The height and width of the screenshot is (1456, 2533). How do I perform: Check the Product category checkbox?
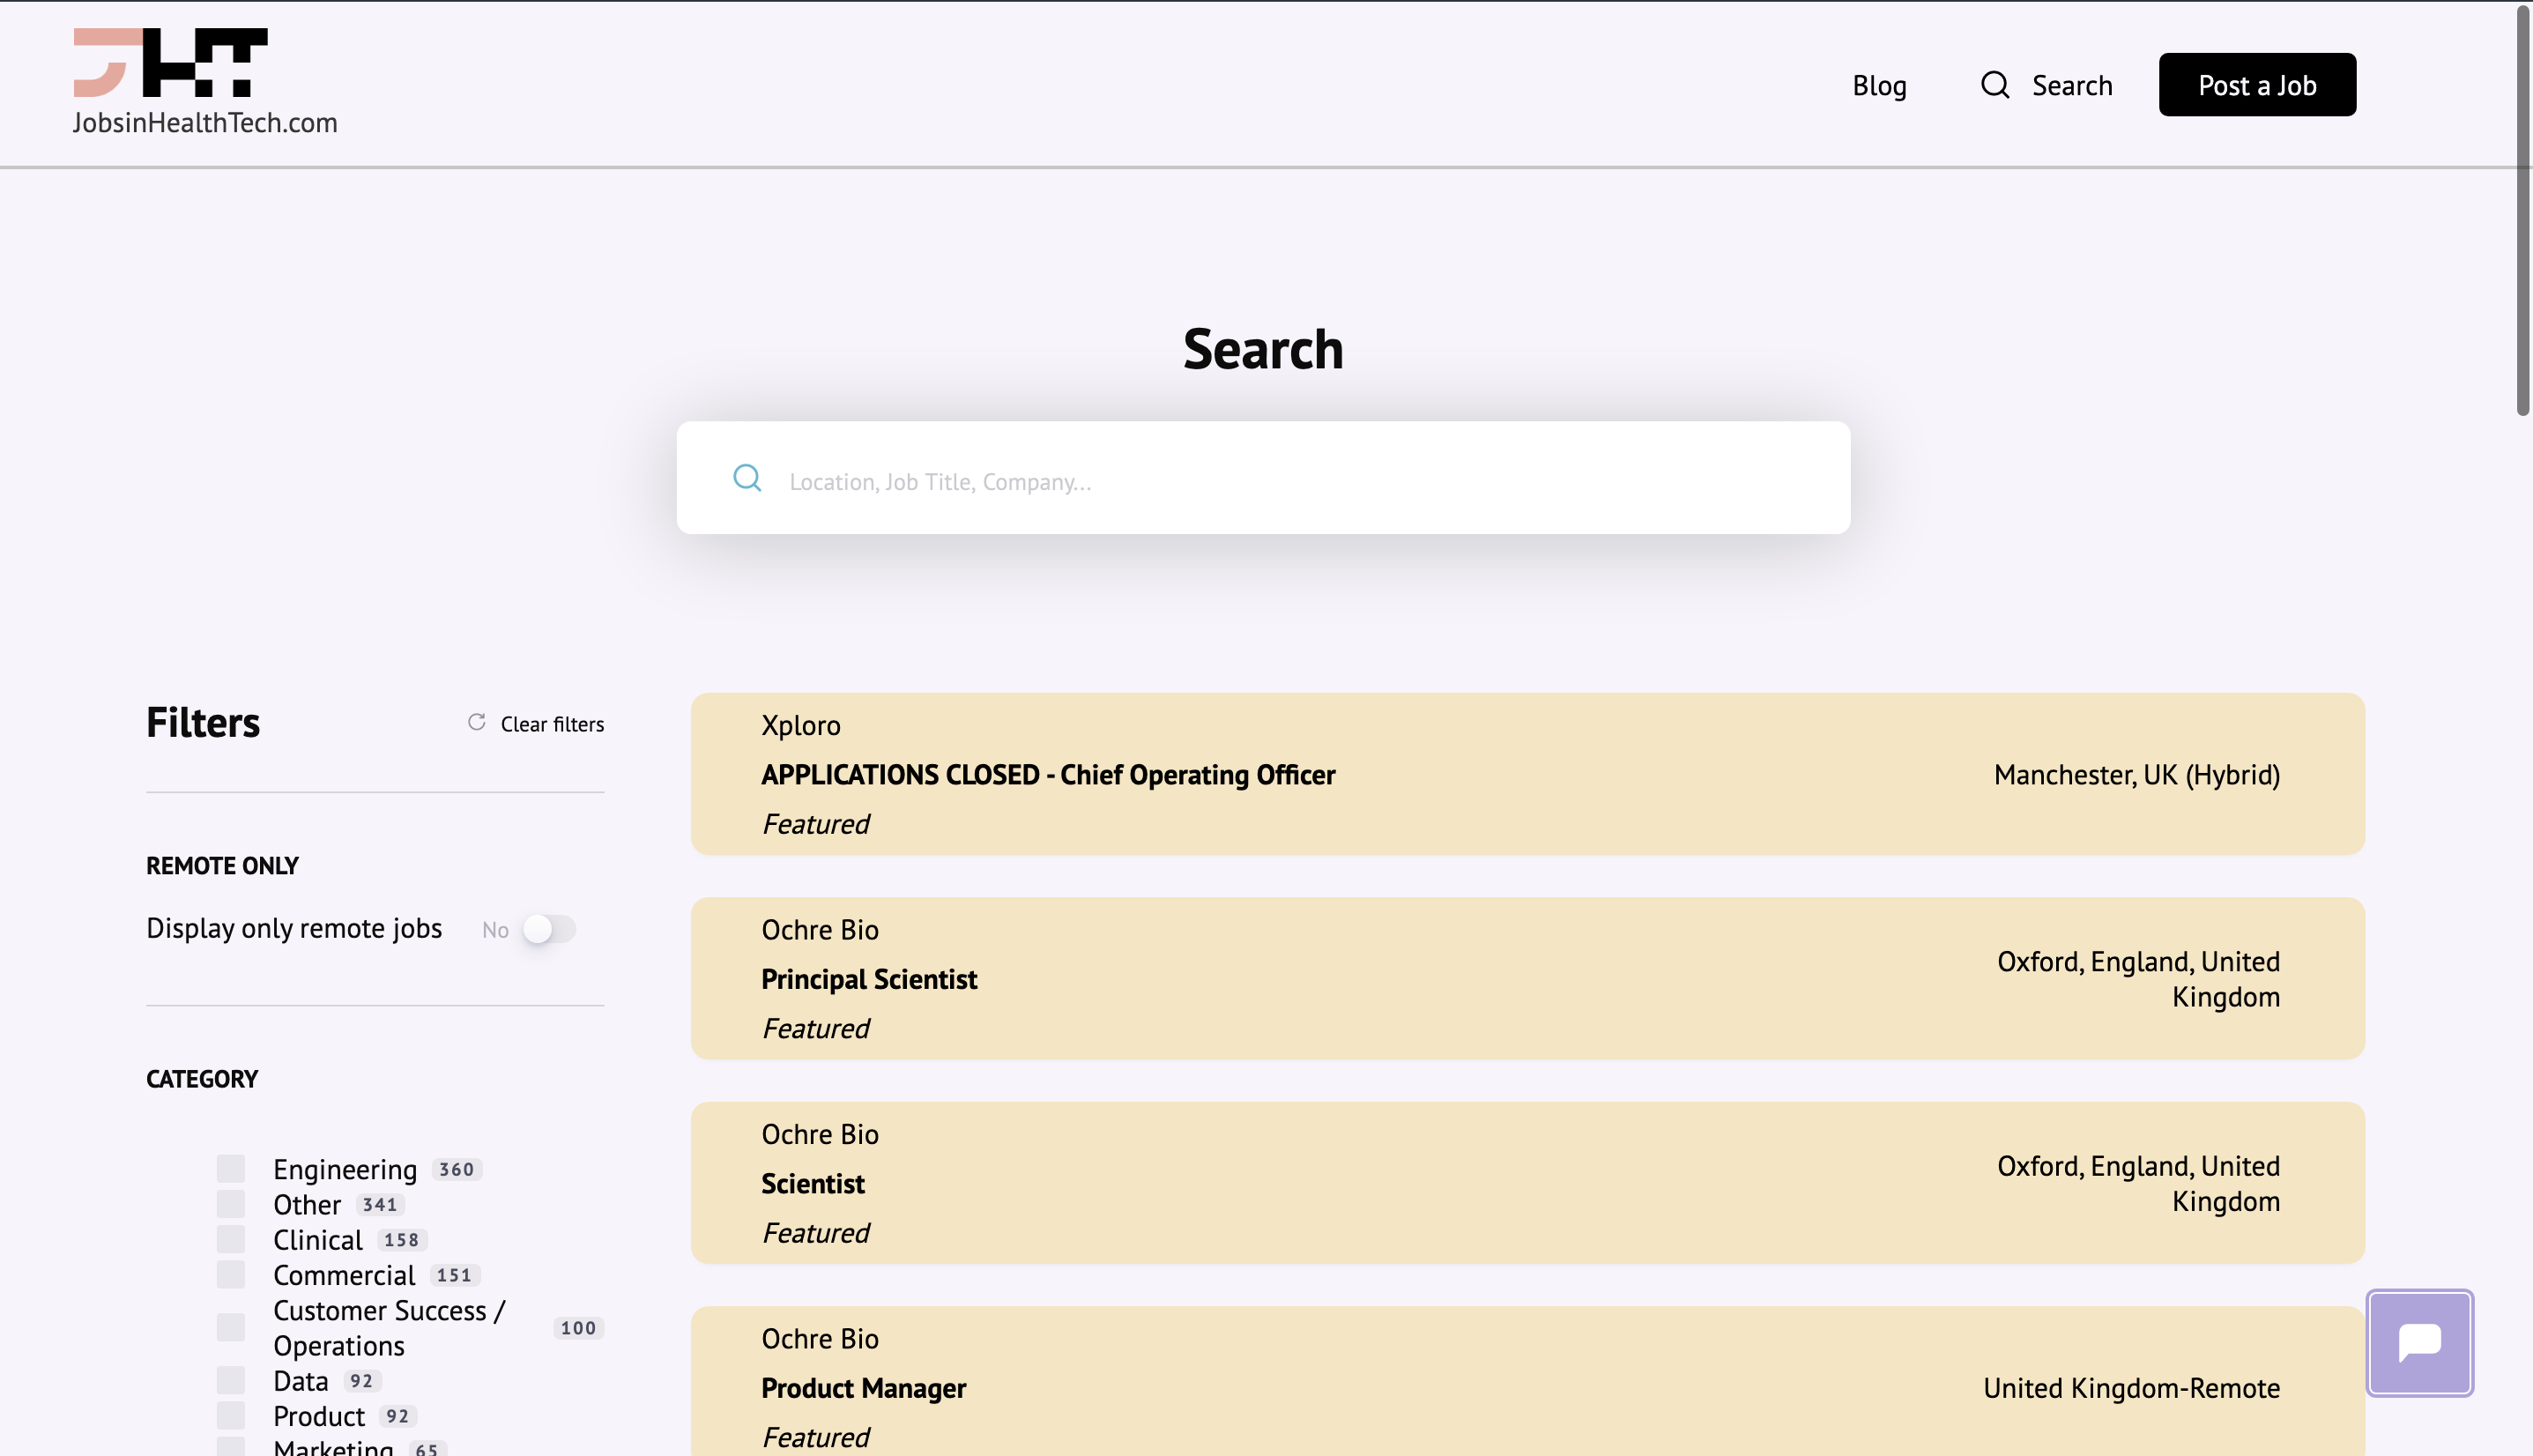click(x=230, y=1415)
